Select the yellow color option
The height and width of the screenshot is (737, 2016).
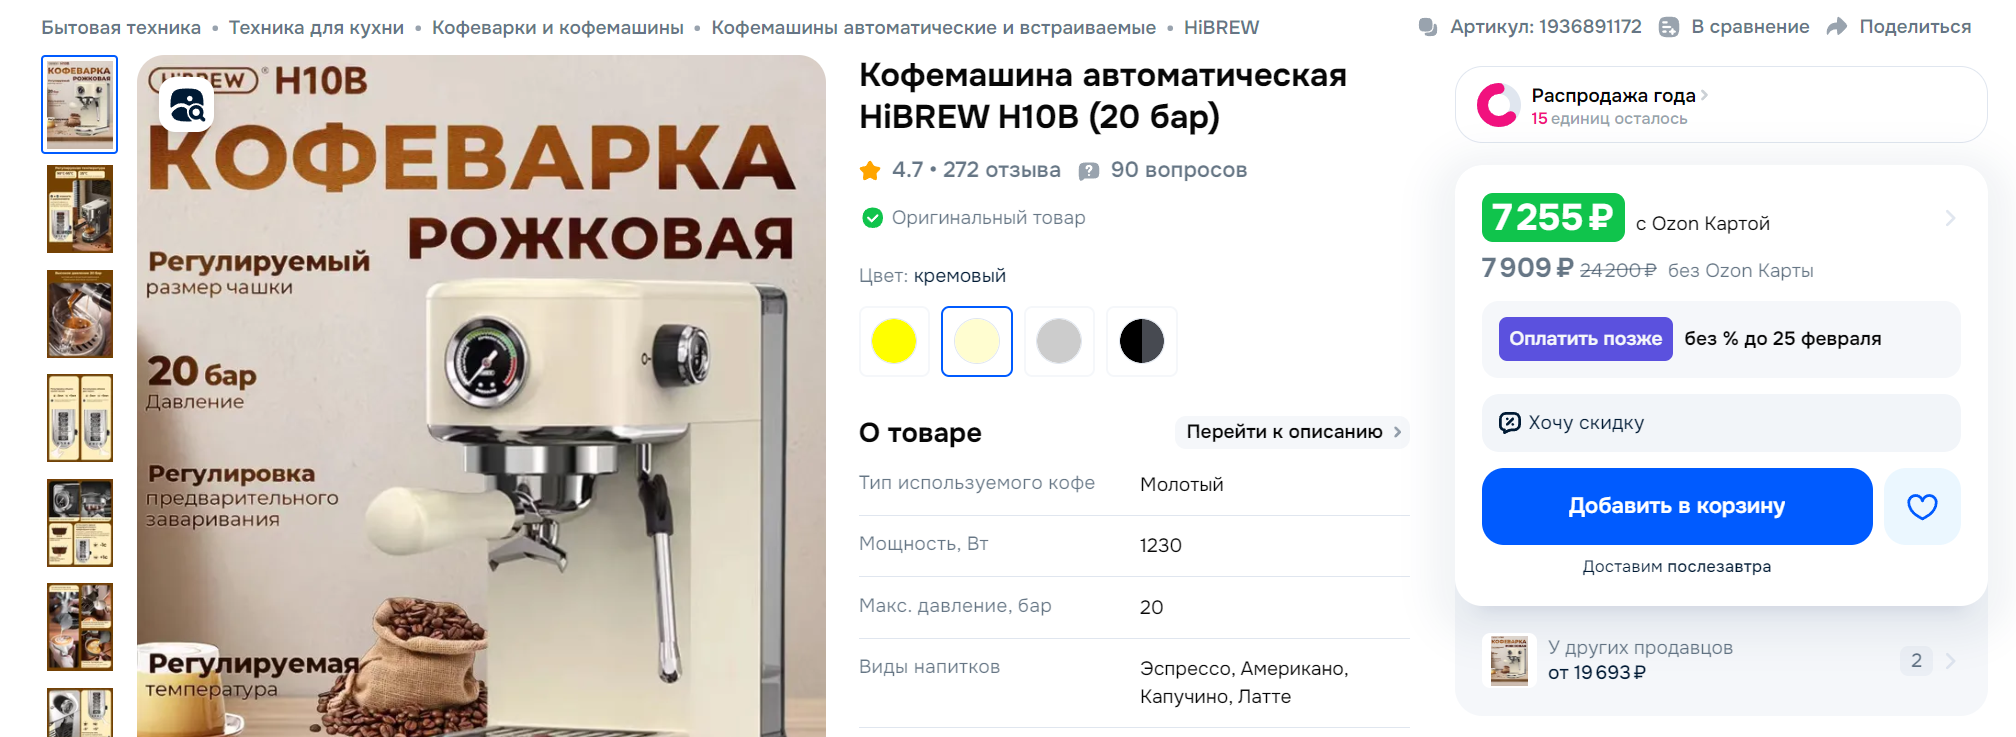(894, 341)
